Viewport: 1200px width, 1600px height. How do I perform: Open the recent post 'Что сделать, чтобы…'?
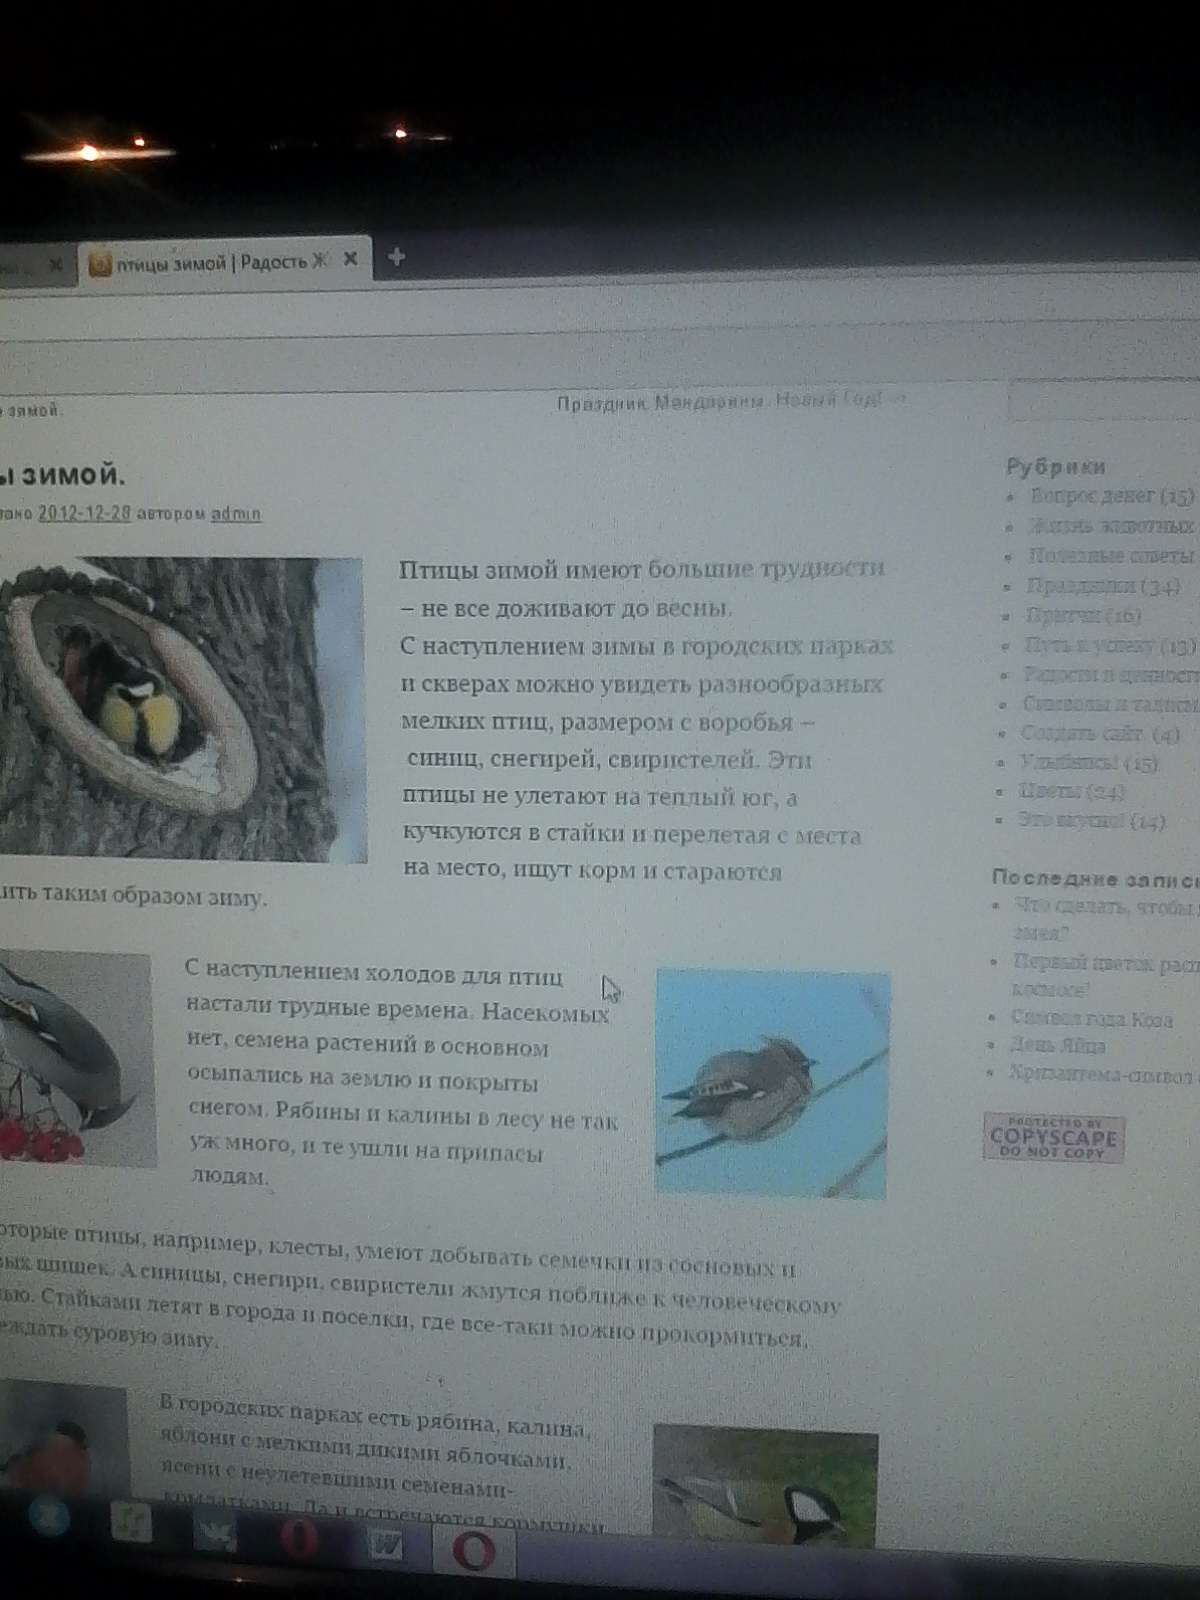tap(1107, 919)
